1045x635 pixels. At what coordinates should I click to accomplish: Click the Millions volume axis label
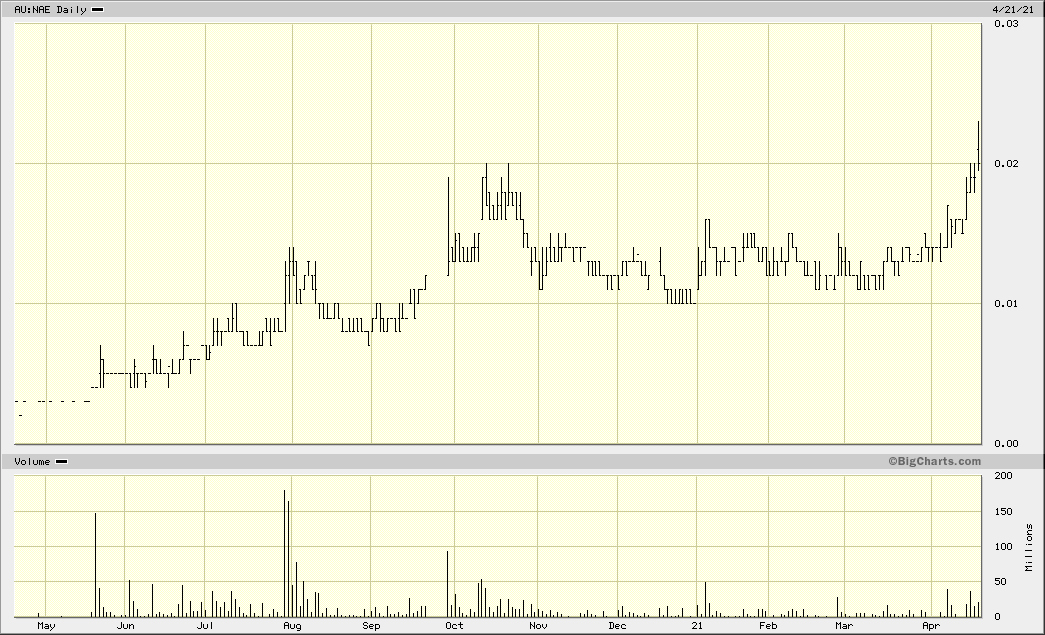[1030, 547]
